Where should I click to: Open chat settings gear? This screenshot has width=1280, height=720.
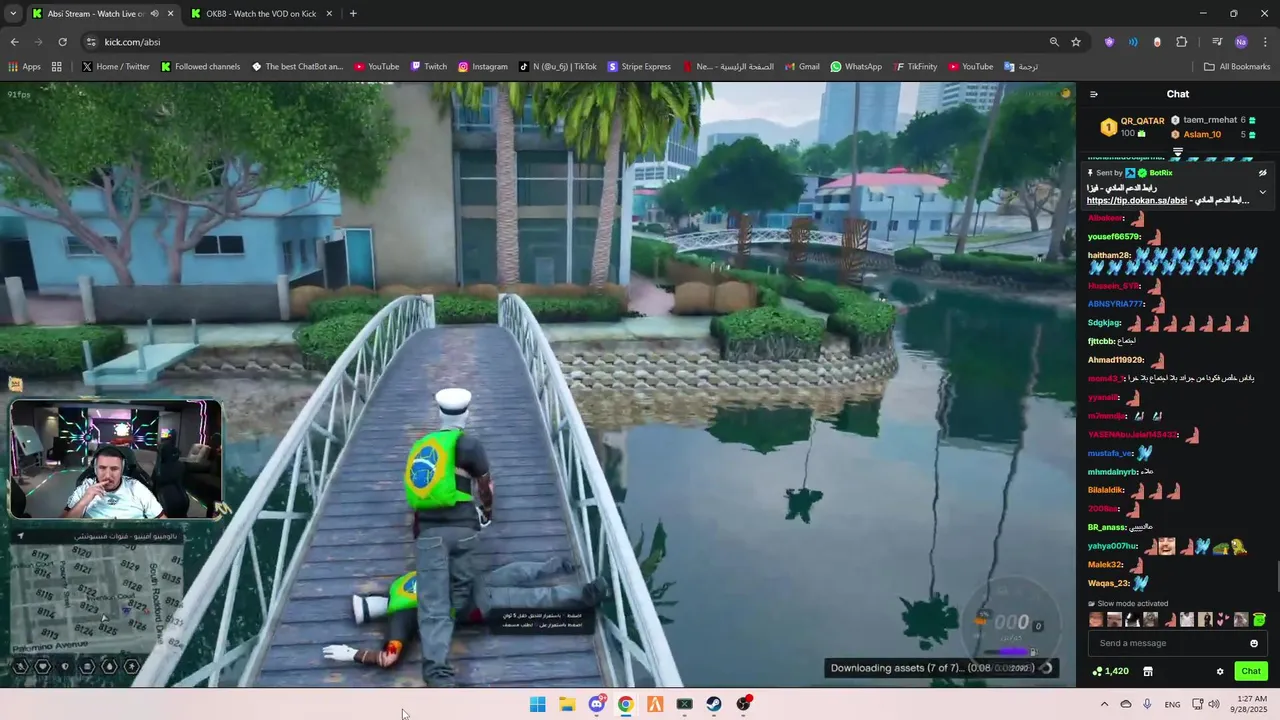[x=1220, y=671]
